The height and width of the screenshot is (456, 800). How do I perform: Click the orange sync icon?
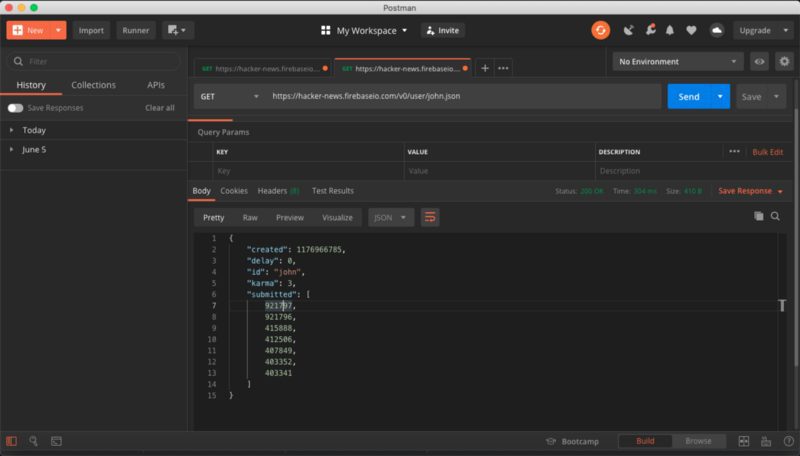click(x=600, y=30)
